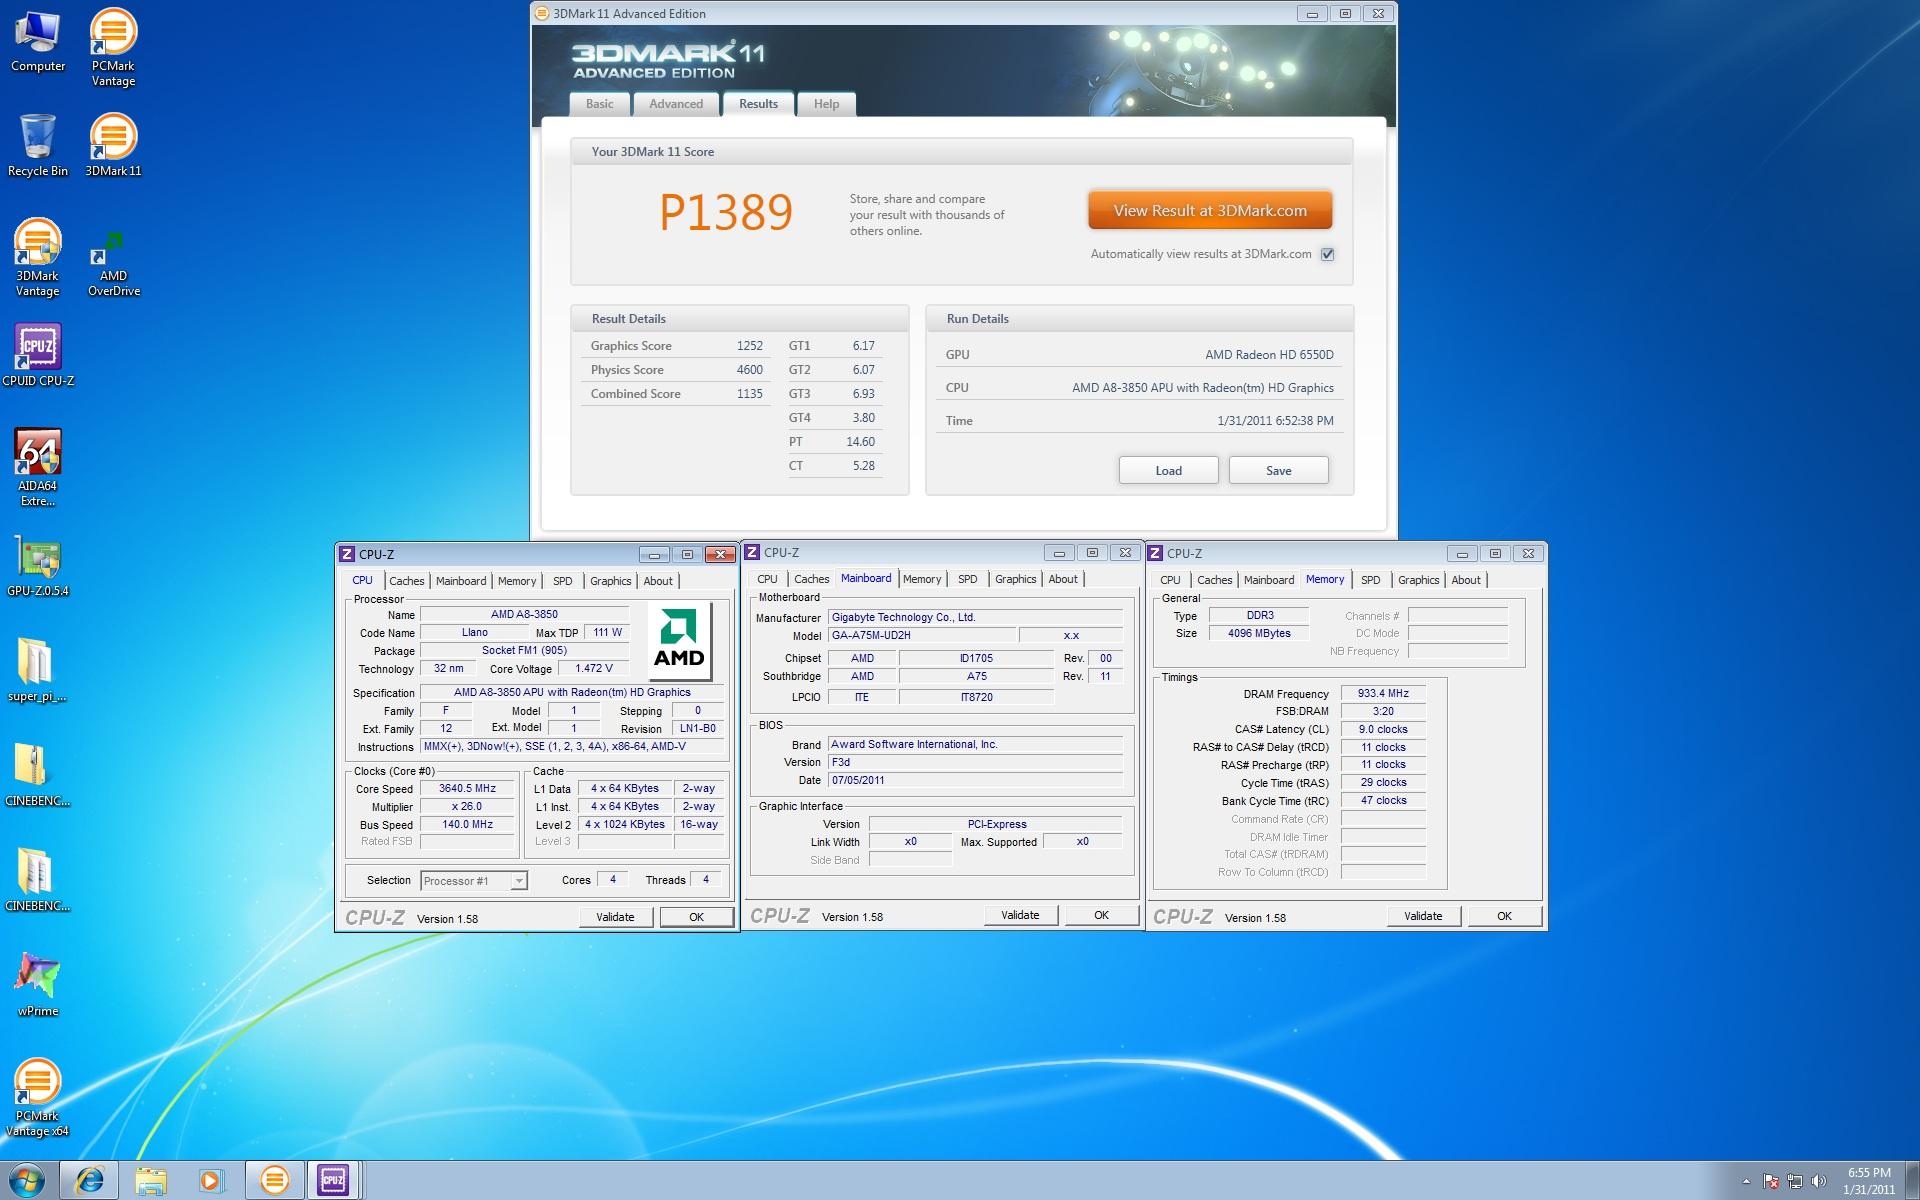The width and height of the screenshot is (1920, 1200).
Task: Click the AMD Radeon HD 6550D GPU text
Action: coord(1269,355)
